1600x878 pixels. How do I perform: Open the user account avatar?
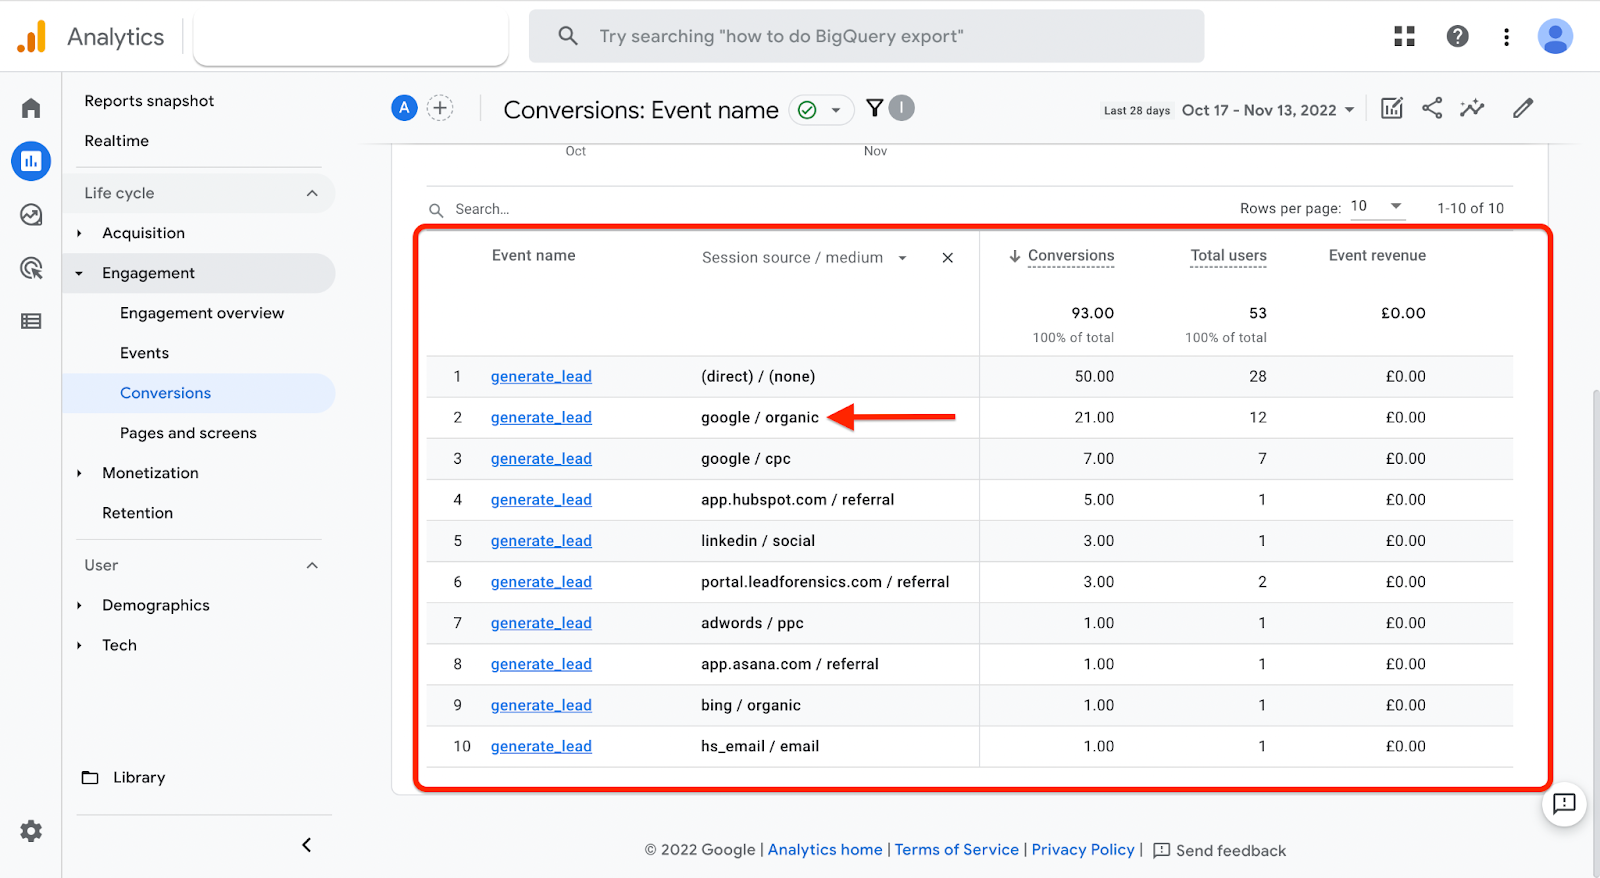(x=1555, y=37)
